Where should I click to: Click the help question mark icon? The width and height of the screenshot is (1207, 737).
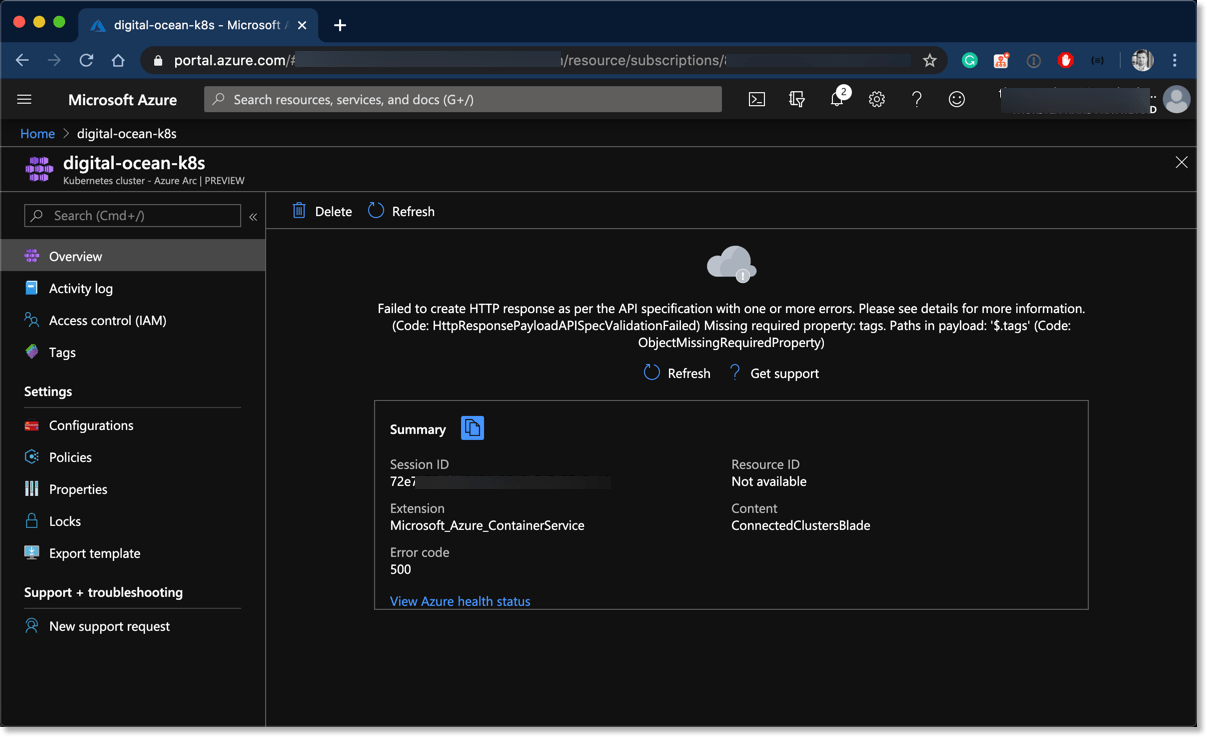[x=916, y=100]
